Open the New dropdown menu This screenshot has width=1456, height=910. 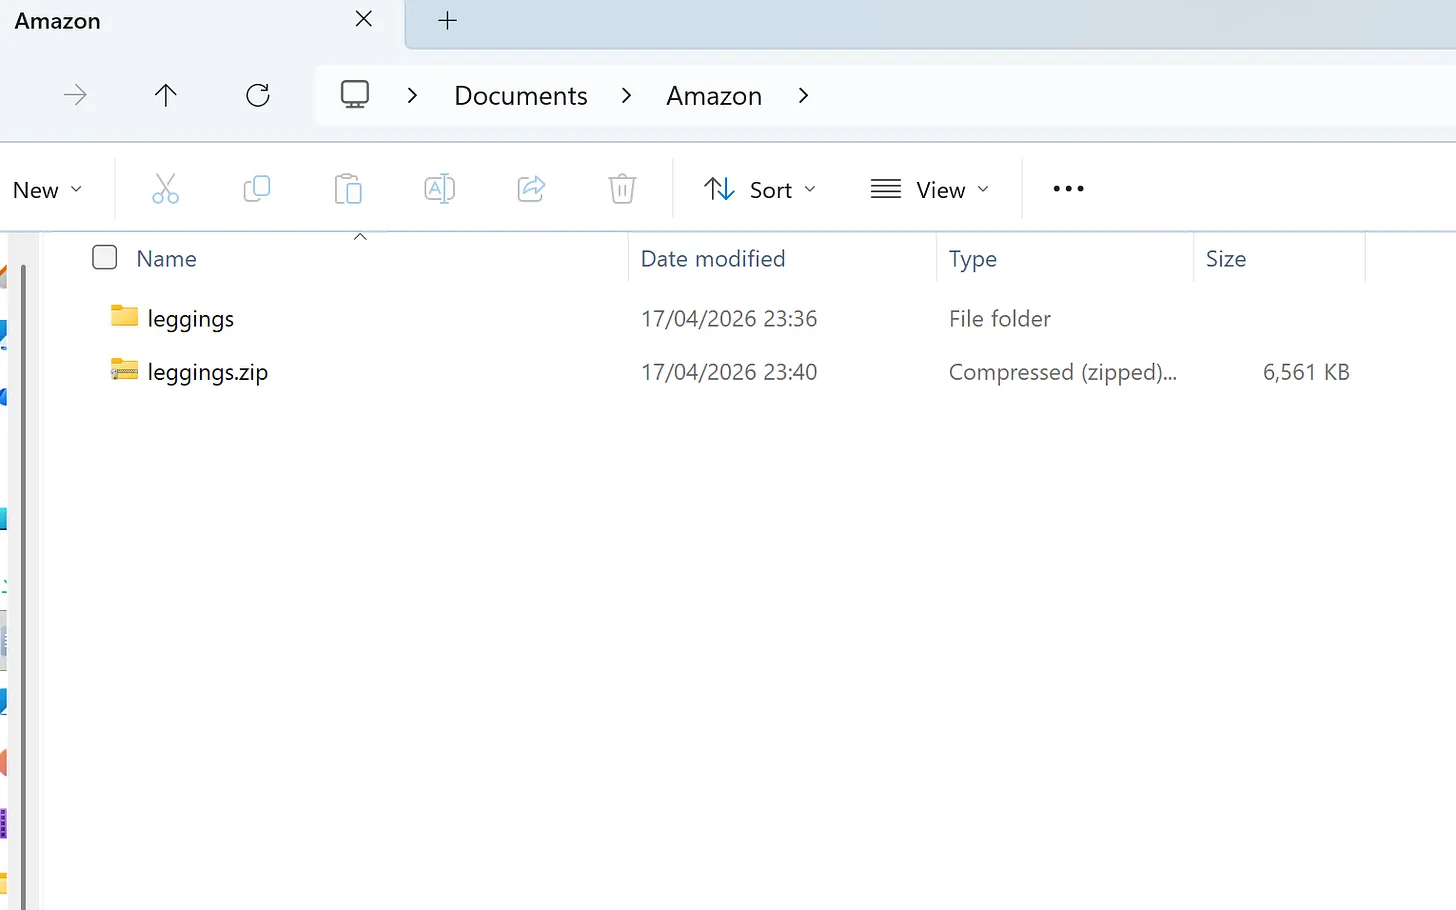(47, 190)
